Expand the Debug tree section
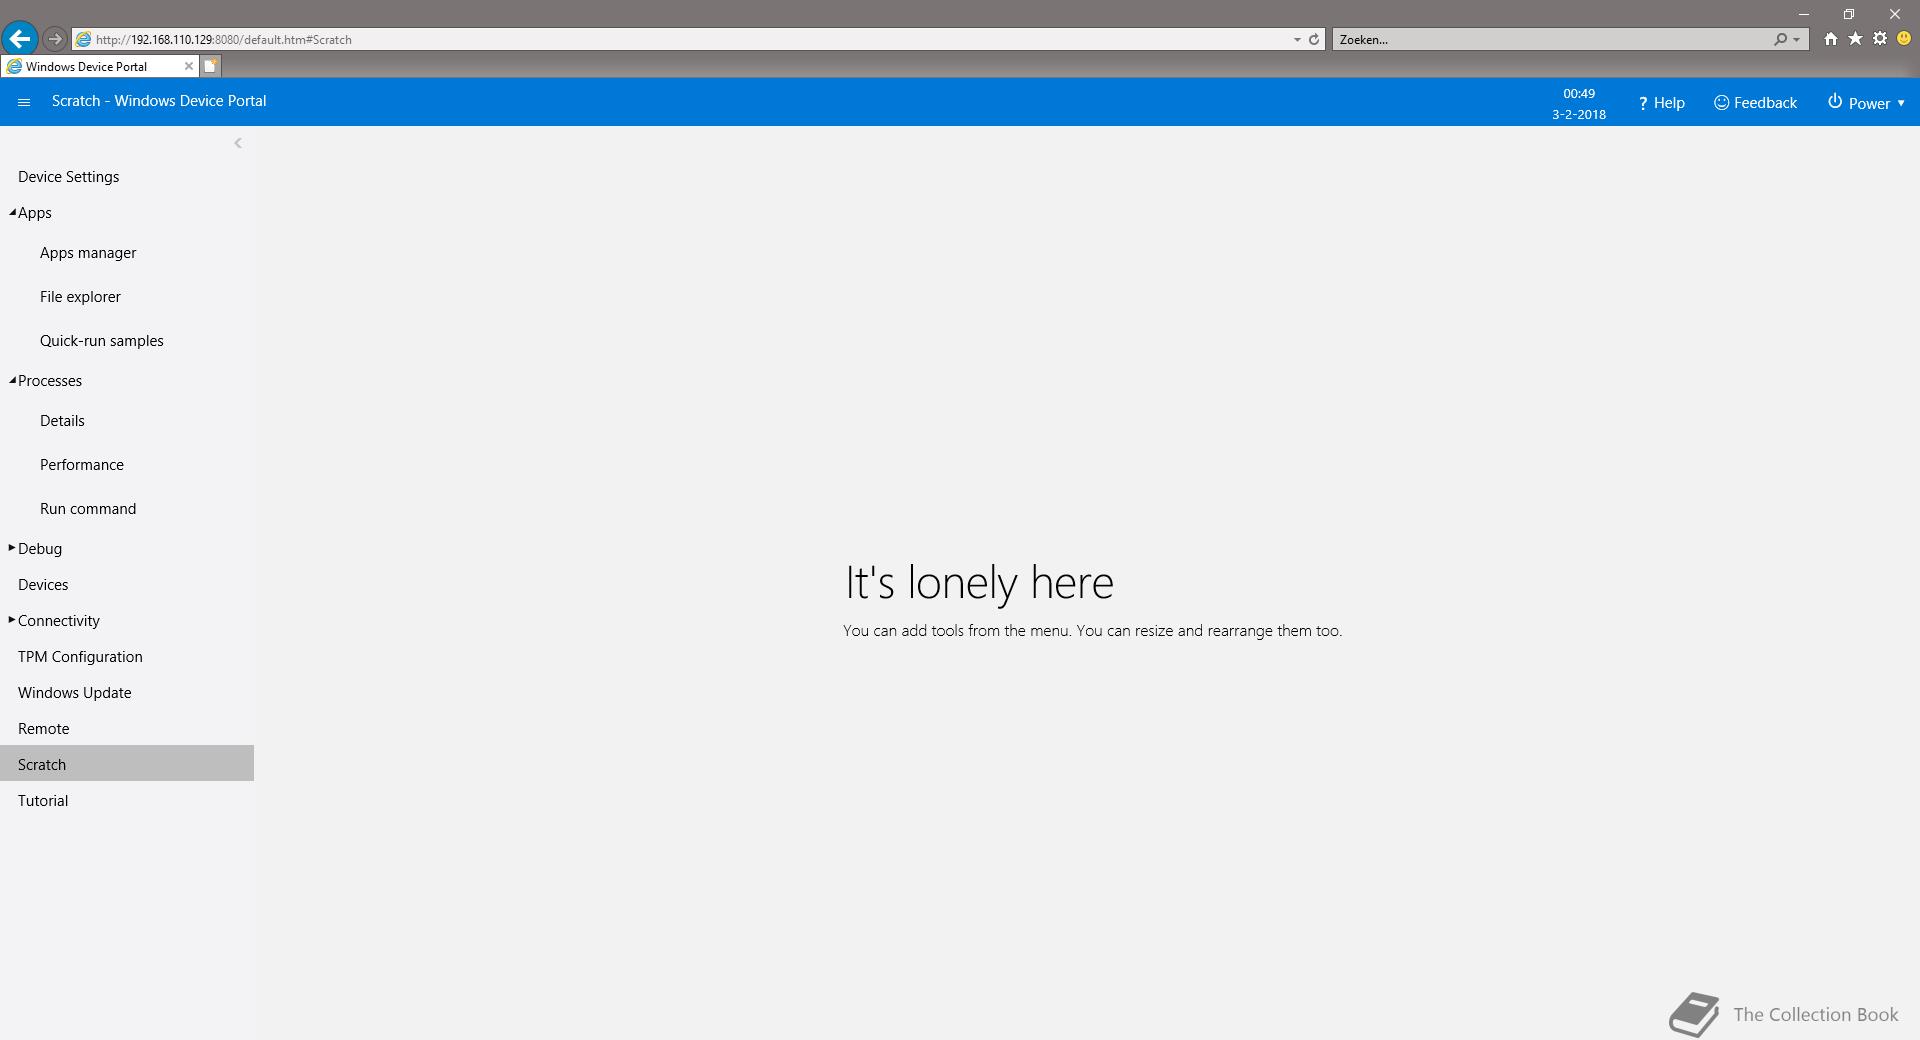 click(x=12, y=548)
